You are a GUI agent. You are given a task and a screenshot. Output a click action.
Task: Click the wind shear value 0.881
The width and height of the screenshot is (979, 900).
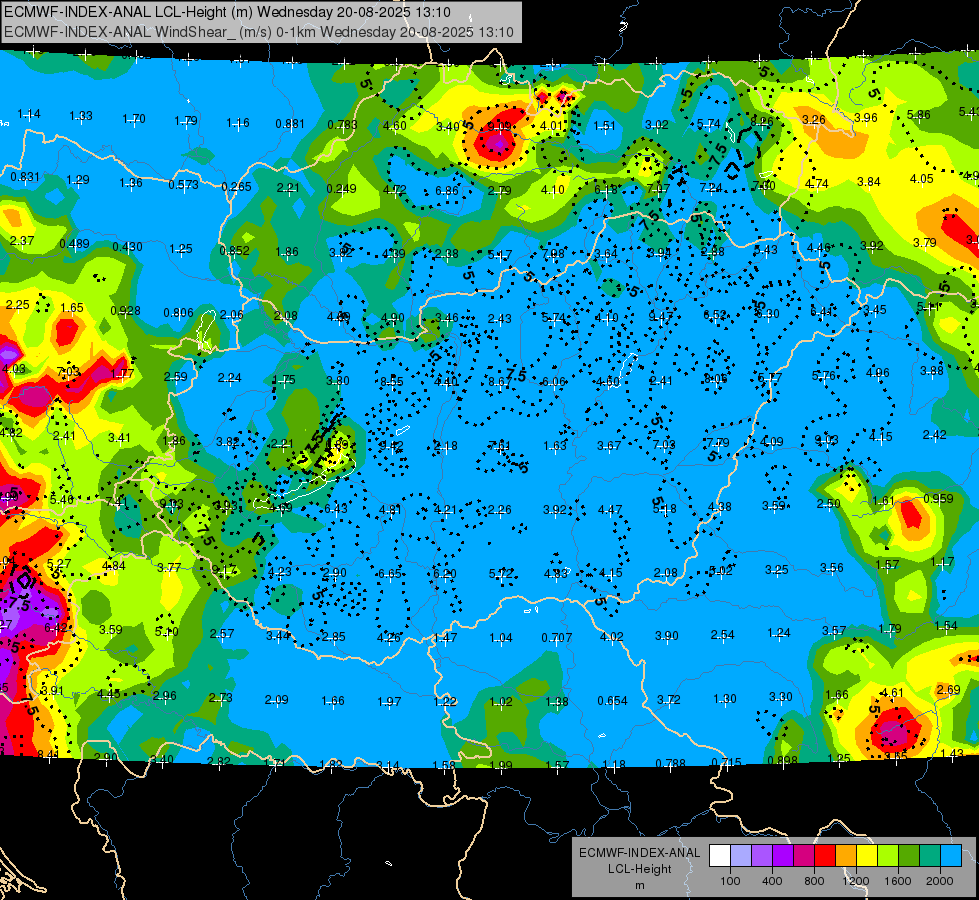coord(290,124)
